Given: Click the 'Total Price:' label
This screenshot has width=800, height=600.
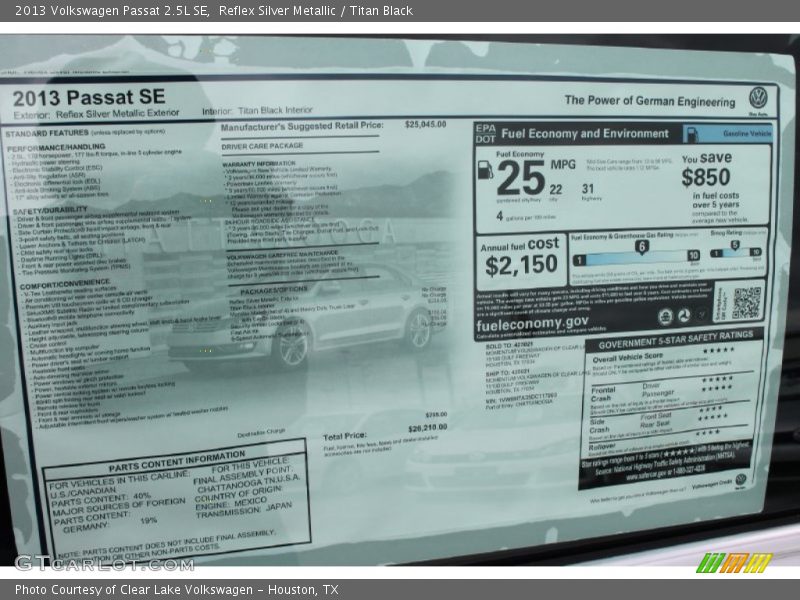Looking at the screenshot, I should tap(344, 436).
